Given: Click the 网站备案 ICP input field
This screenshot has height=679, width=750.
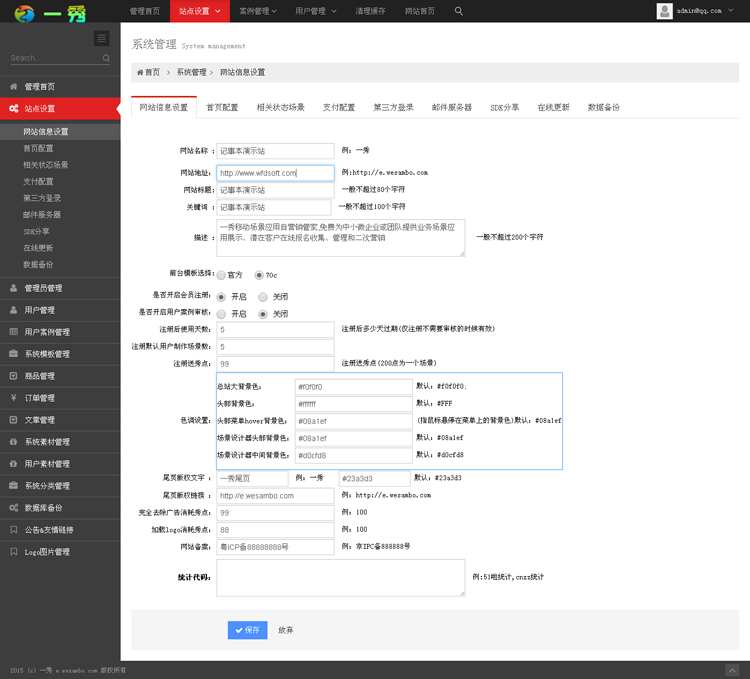Looking at the screenshot, I should [x=275, y=547].
